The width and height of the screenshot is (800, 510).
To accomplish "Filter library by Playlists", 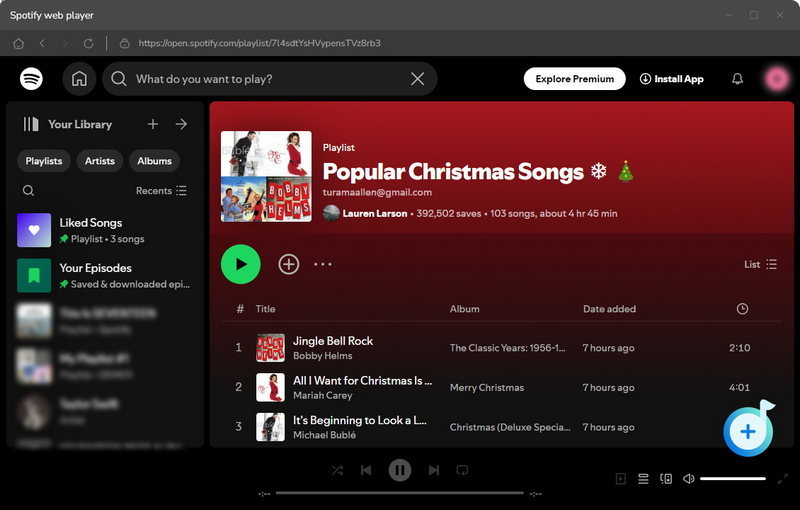I will (44, 161).
